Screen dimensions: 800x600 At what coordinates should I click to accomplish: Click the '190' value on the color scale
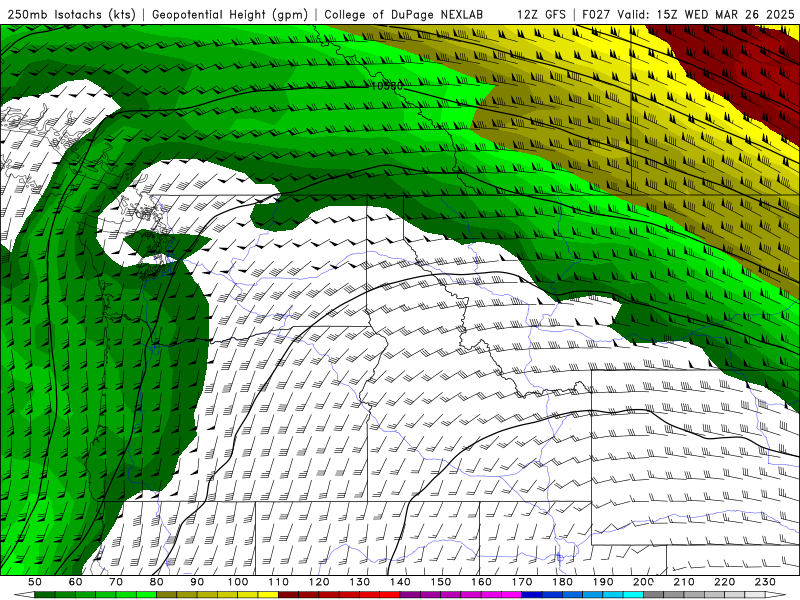[x=603, y=582]
